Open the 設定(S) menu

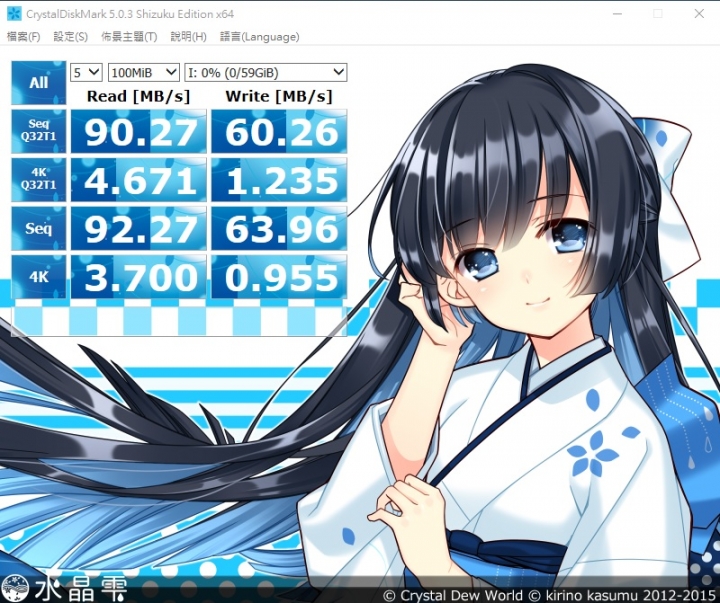pyautogui.click(x=70, y=37)
